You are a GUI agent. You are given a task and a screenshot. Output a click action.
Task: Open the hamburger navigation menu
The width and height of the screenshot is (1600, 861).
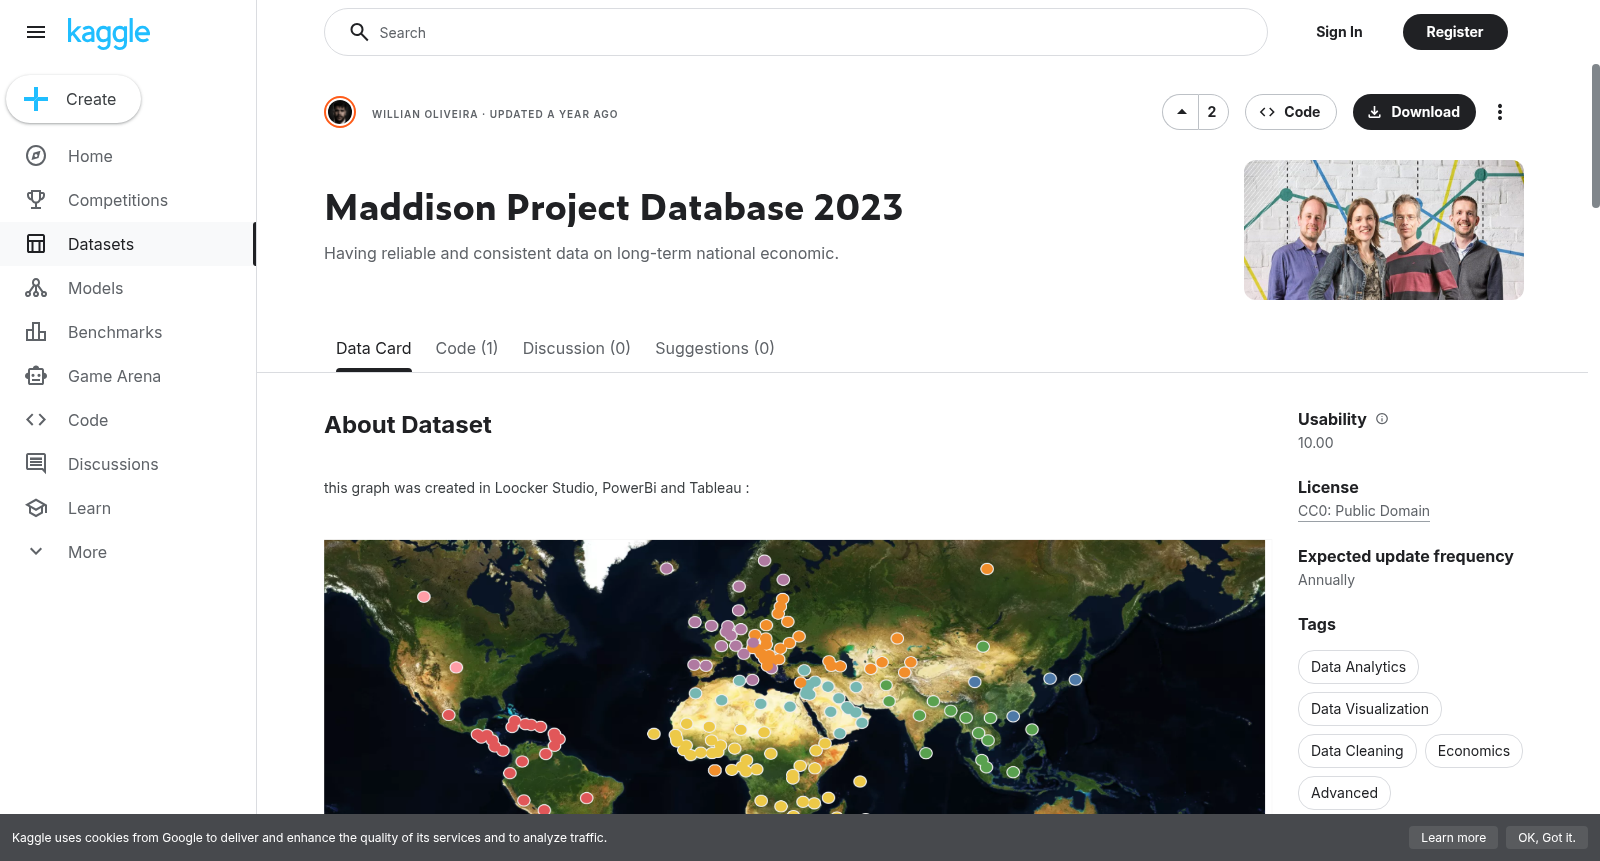tap(36, 32)
